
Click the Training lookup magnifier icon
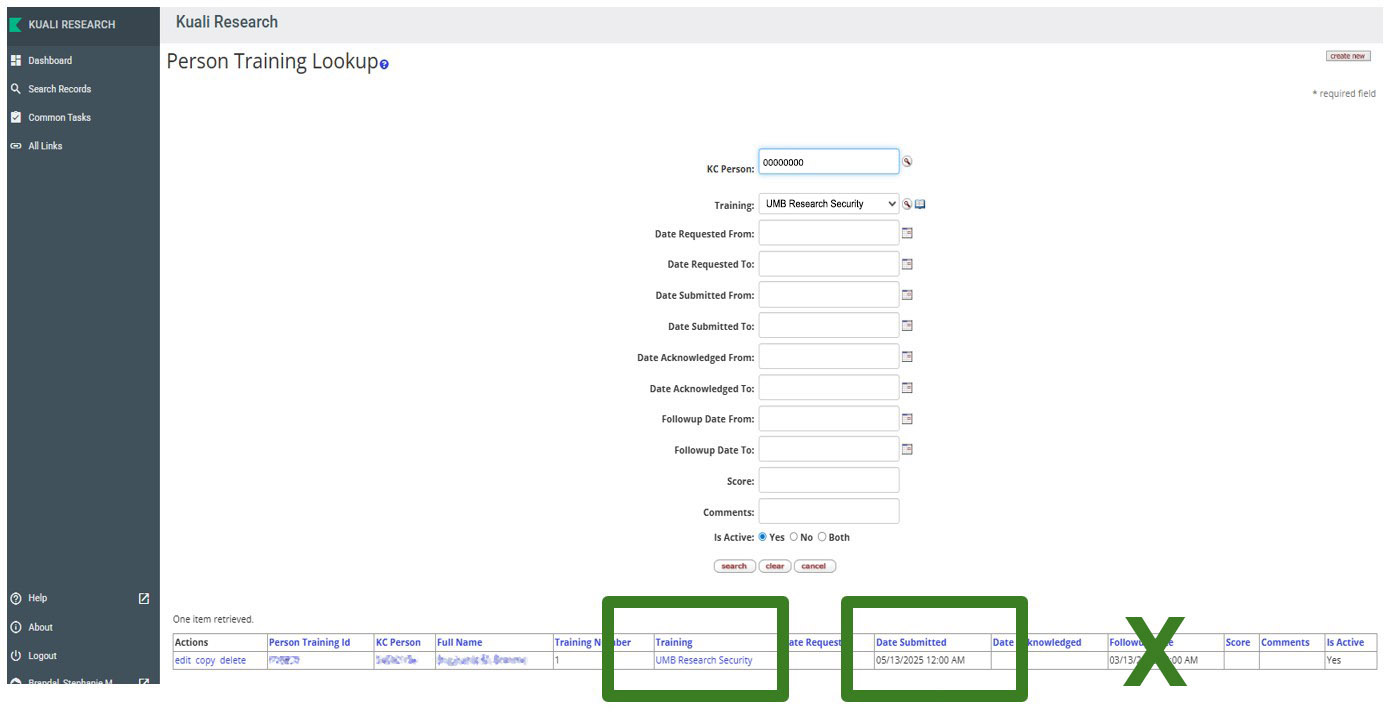[907, 204]
